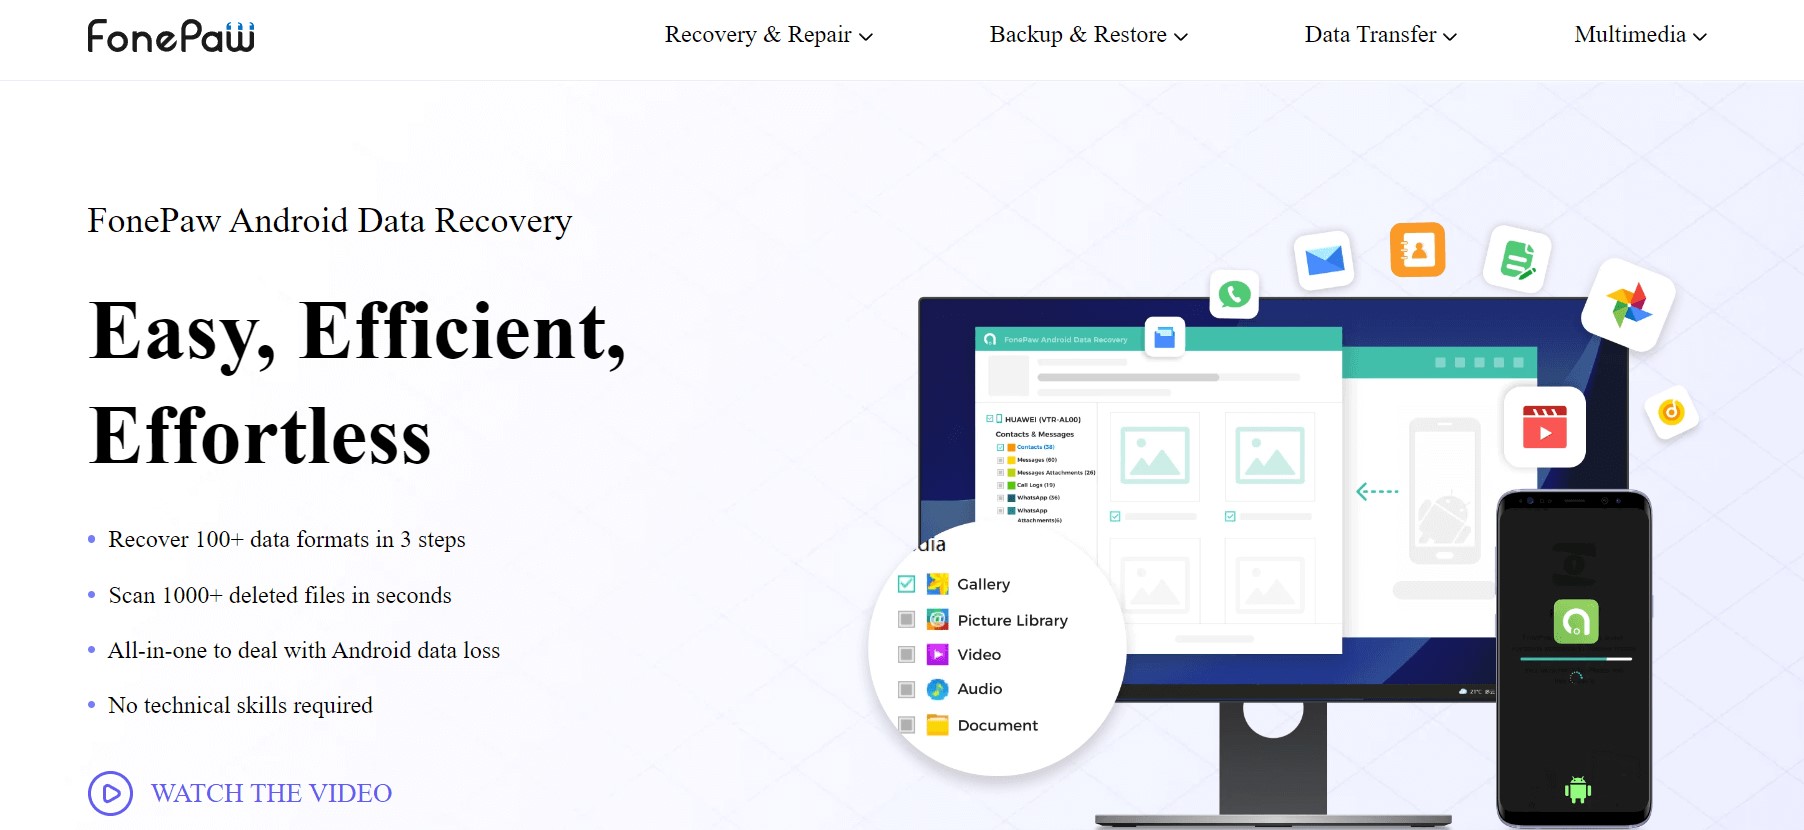Check the Picture Library checkbox
1804x830 pixels.
[x=907, y=620]
